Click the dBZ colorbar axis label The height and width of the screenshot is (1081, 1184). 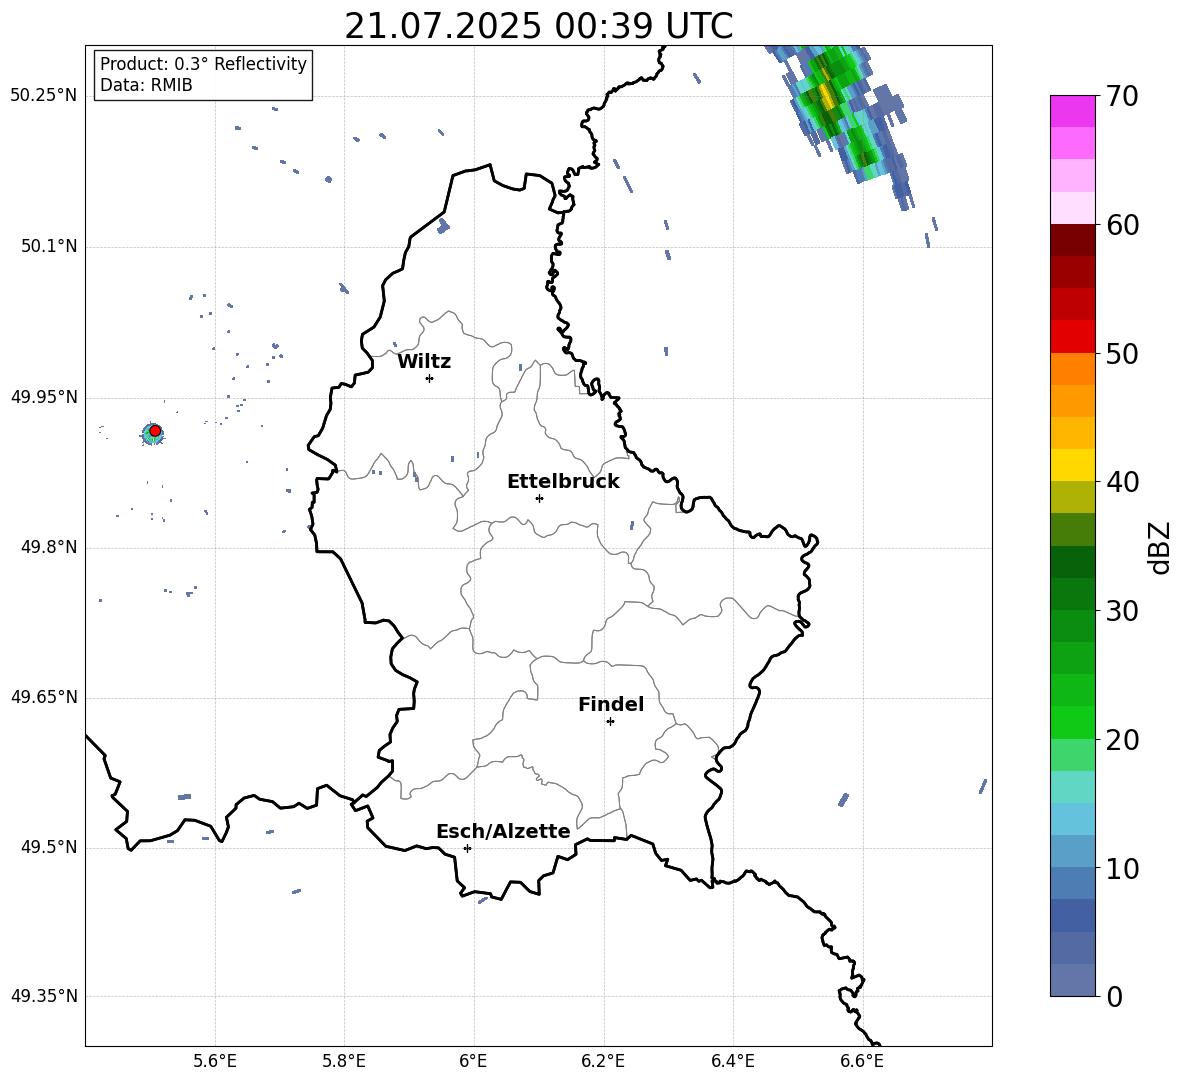click(1159, 547)
